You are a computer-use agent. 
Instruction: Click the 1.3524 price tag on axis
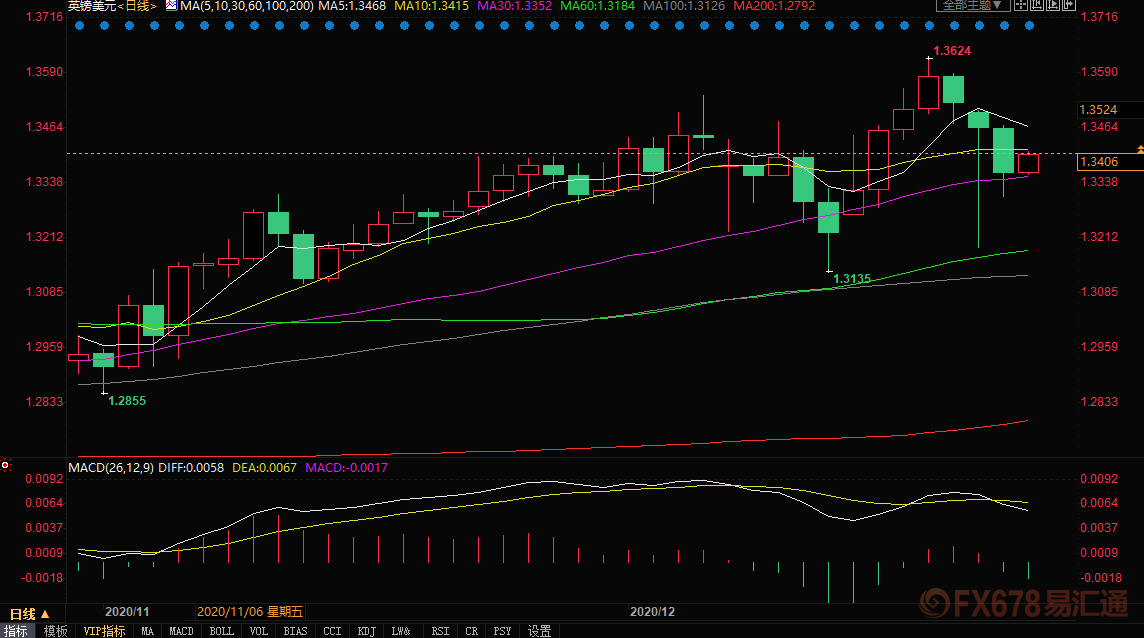click(x=1110, y=109)
